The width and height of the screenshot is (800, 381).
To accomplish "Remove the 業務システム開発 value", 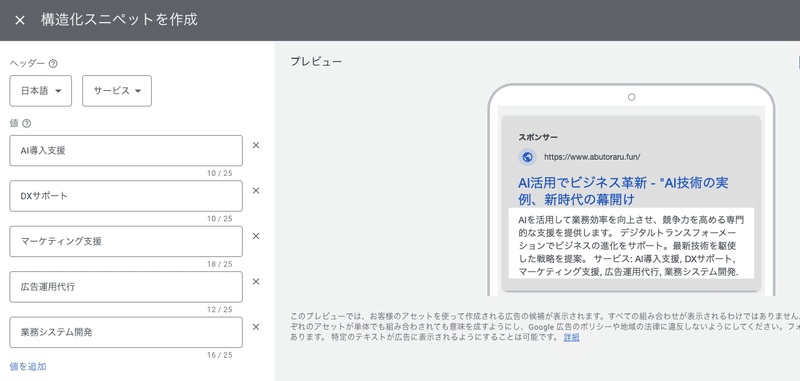I will [256, 327].
